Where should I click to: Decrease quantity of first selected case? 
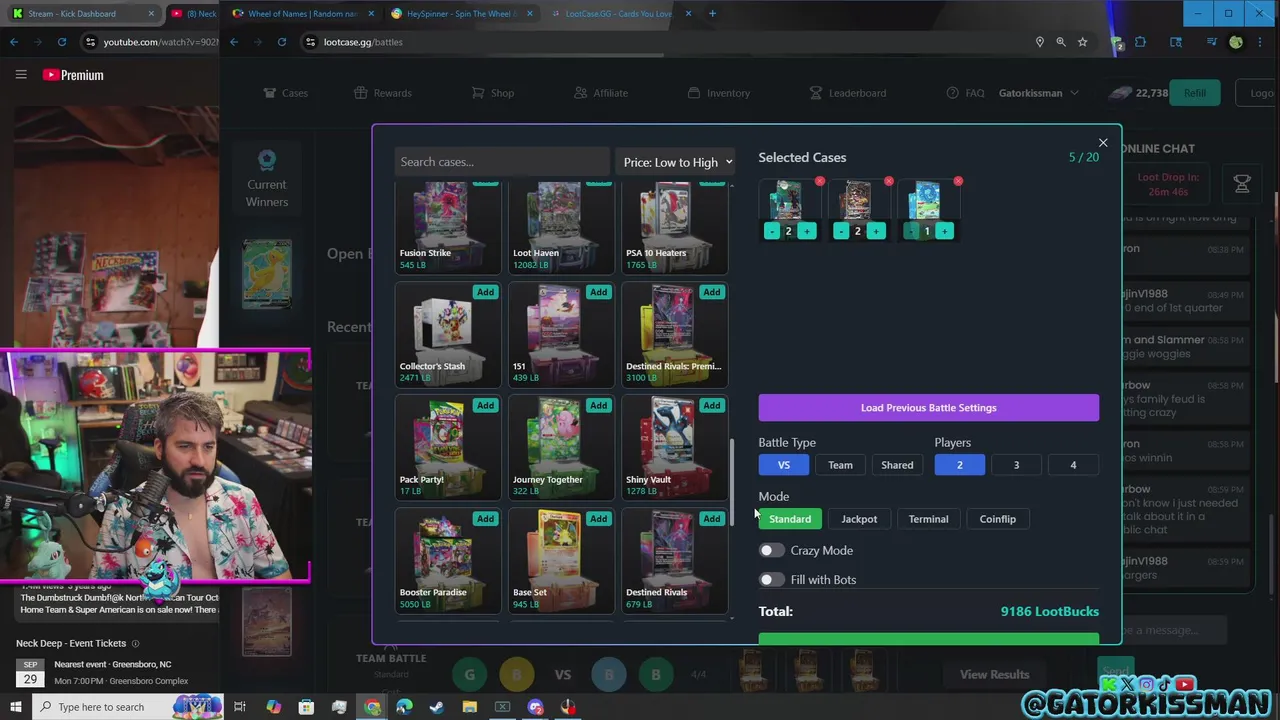(771, 231)
